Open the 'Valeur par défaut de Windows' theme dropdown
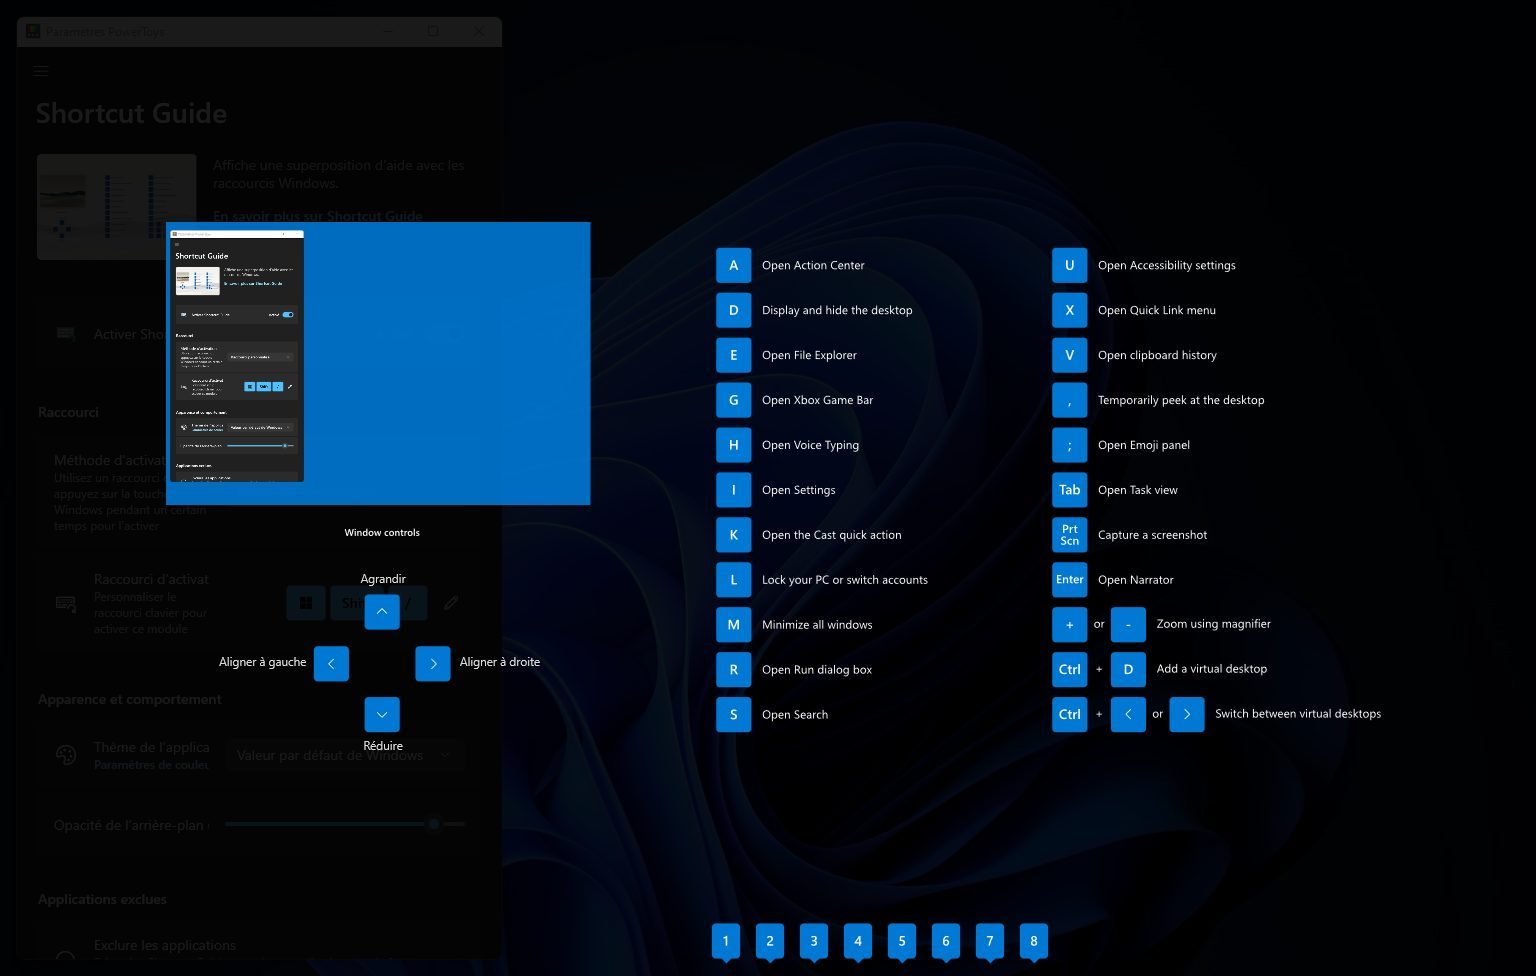Viewport: 1536px width, 976px height. 346,755
